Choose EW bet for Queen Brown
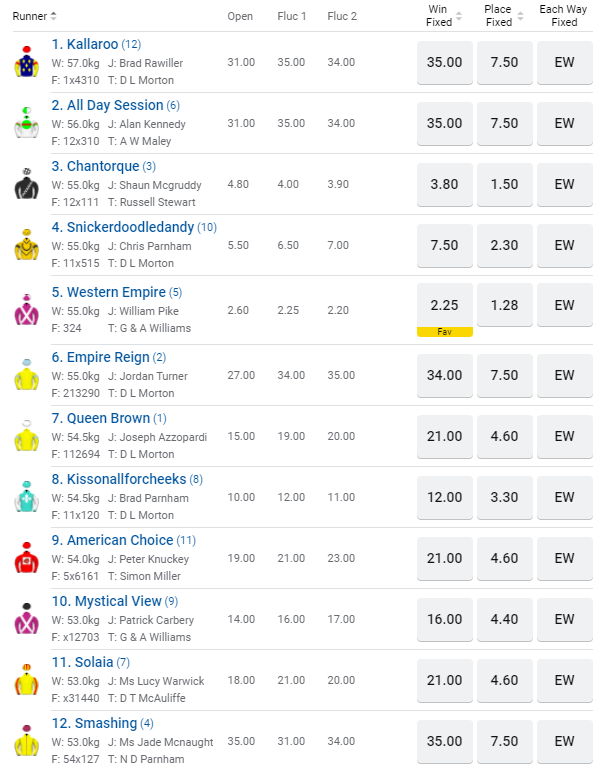The width and height of the screenshot is (603, 772). 564,436
